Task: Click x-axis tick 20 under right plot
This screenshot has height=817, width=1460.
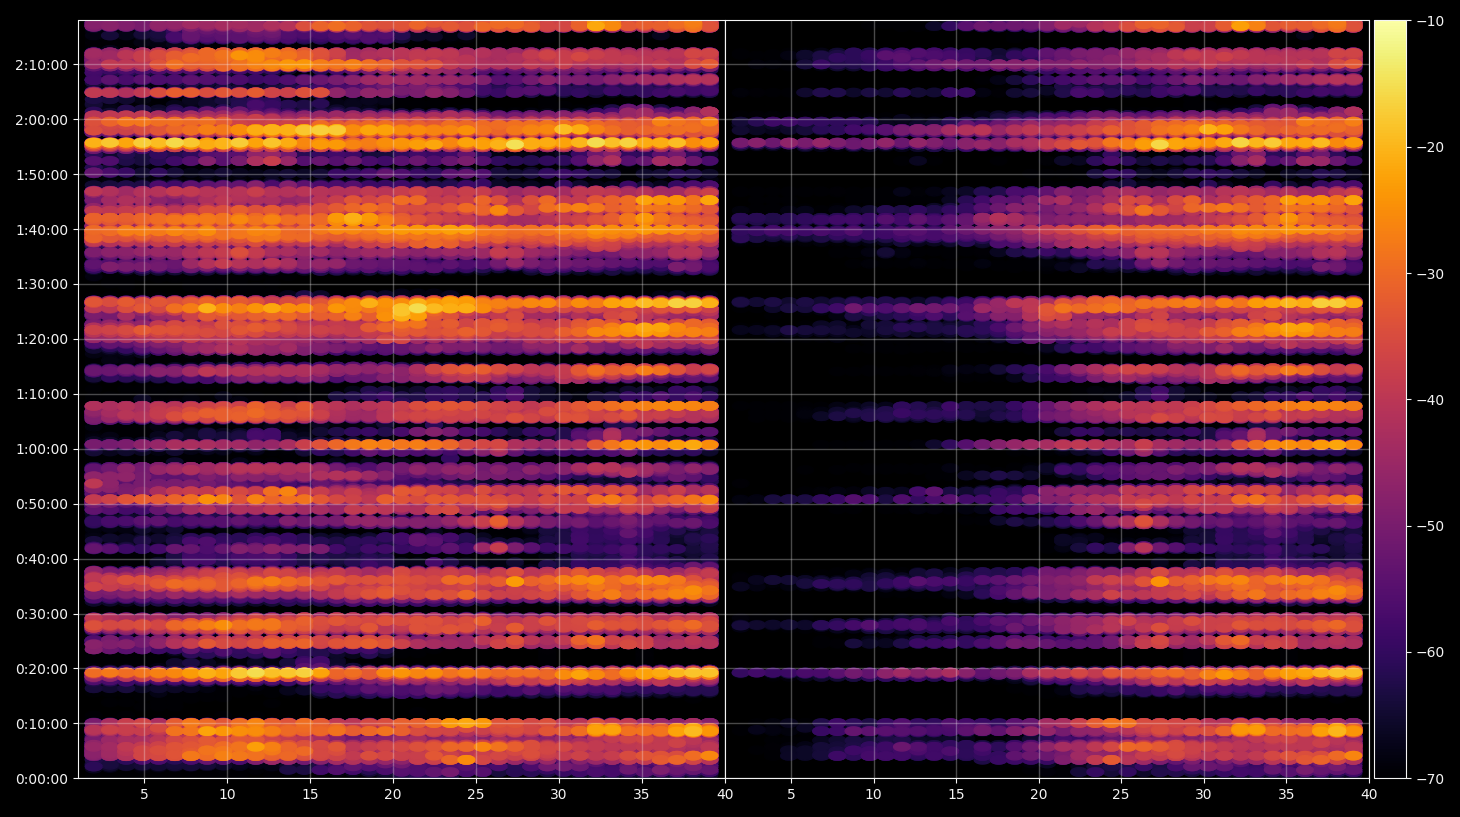Action: click(1039, 795)
